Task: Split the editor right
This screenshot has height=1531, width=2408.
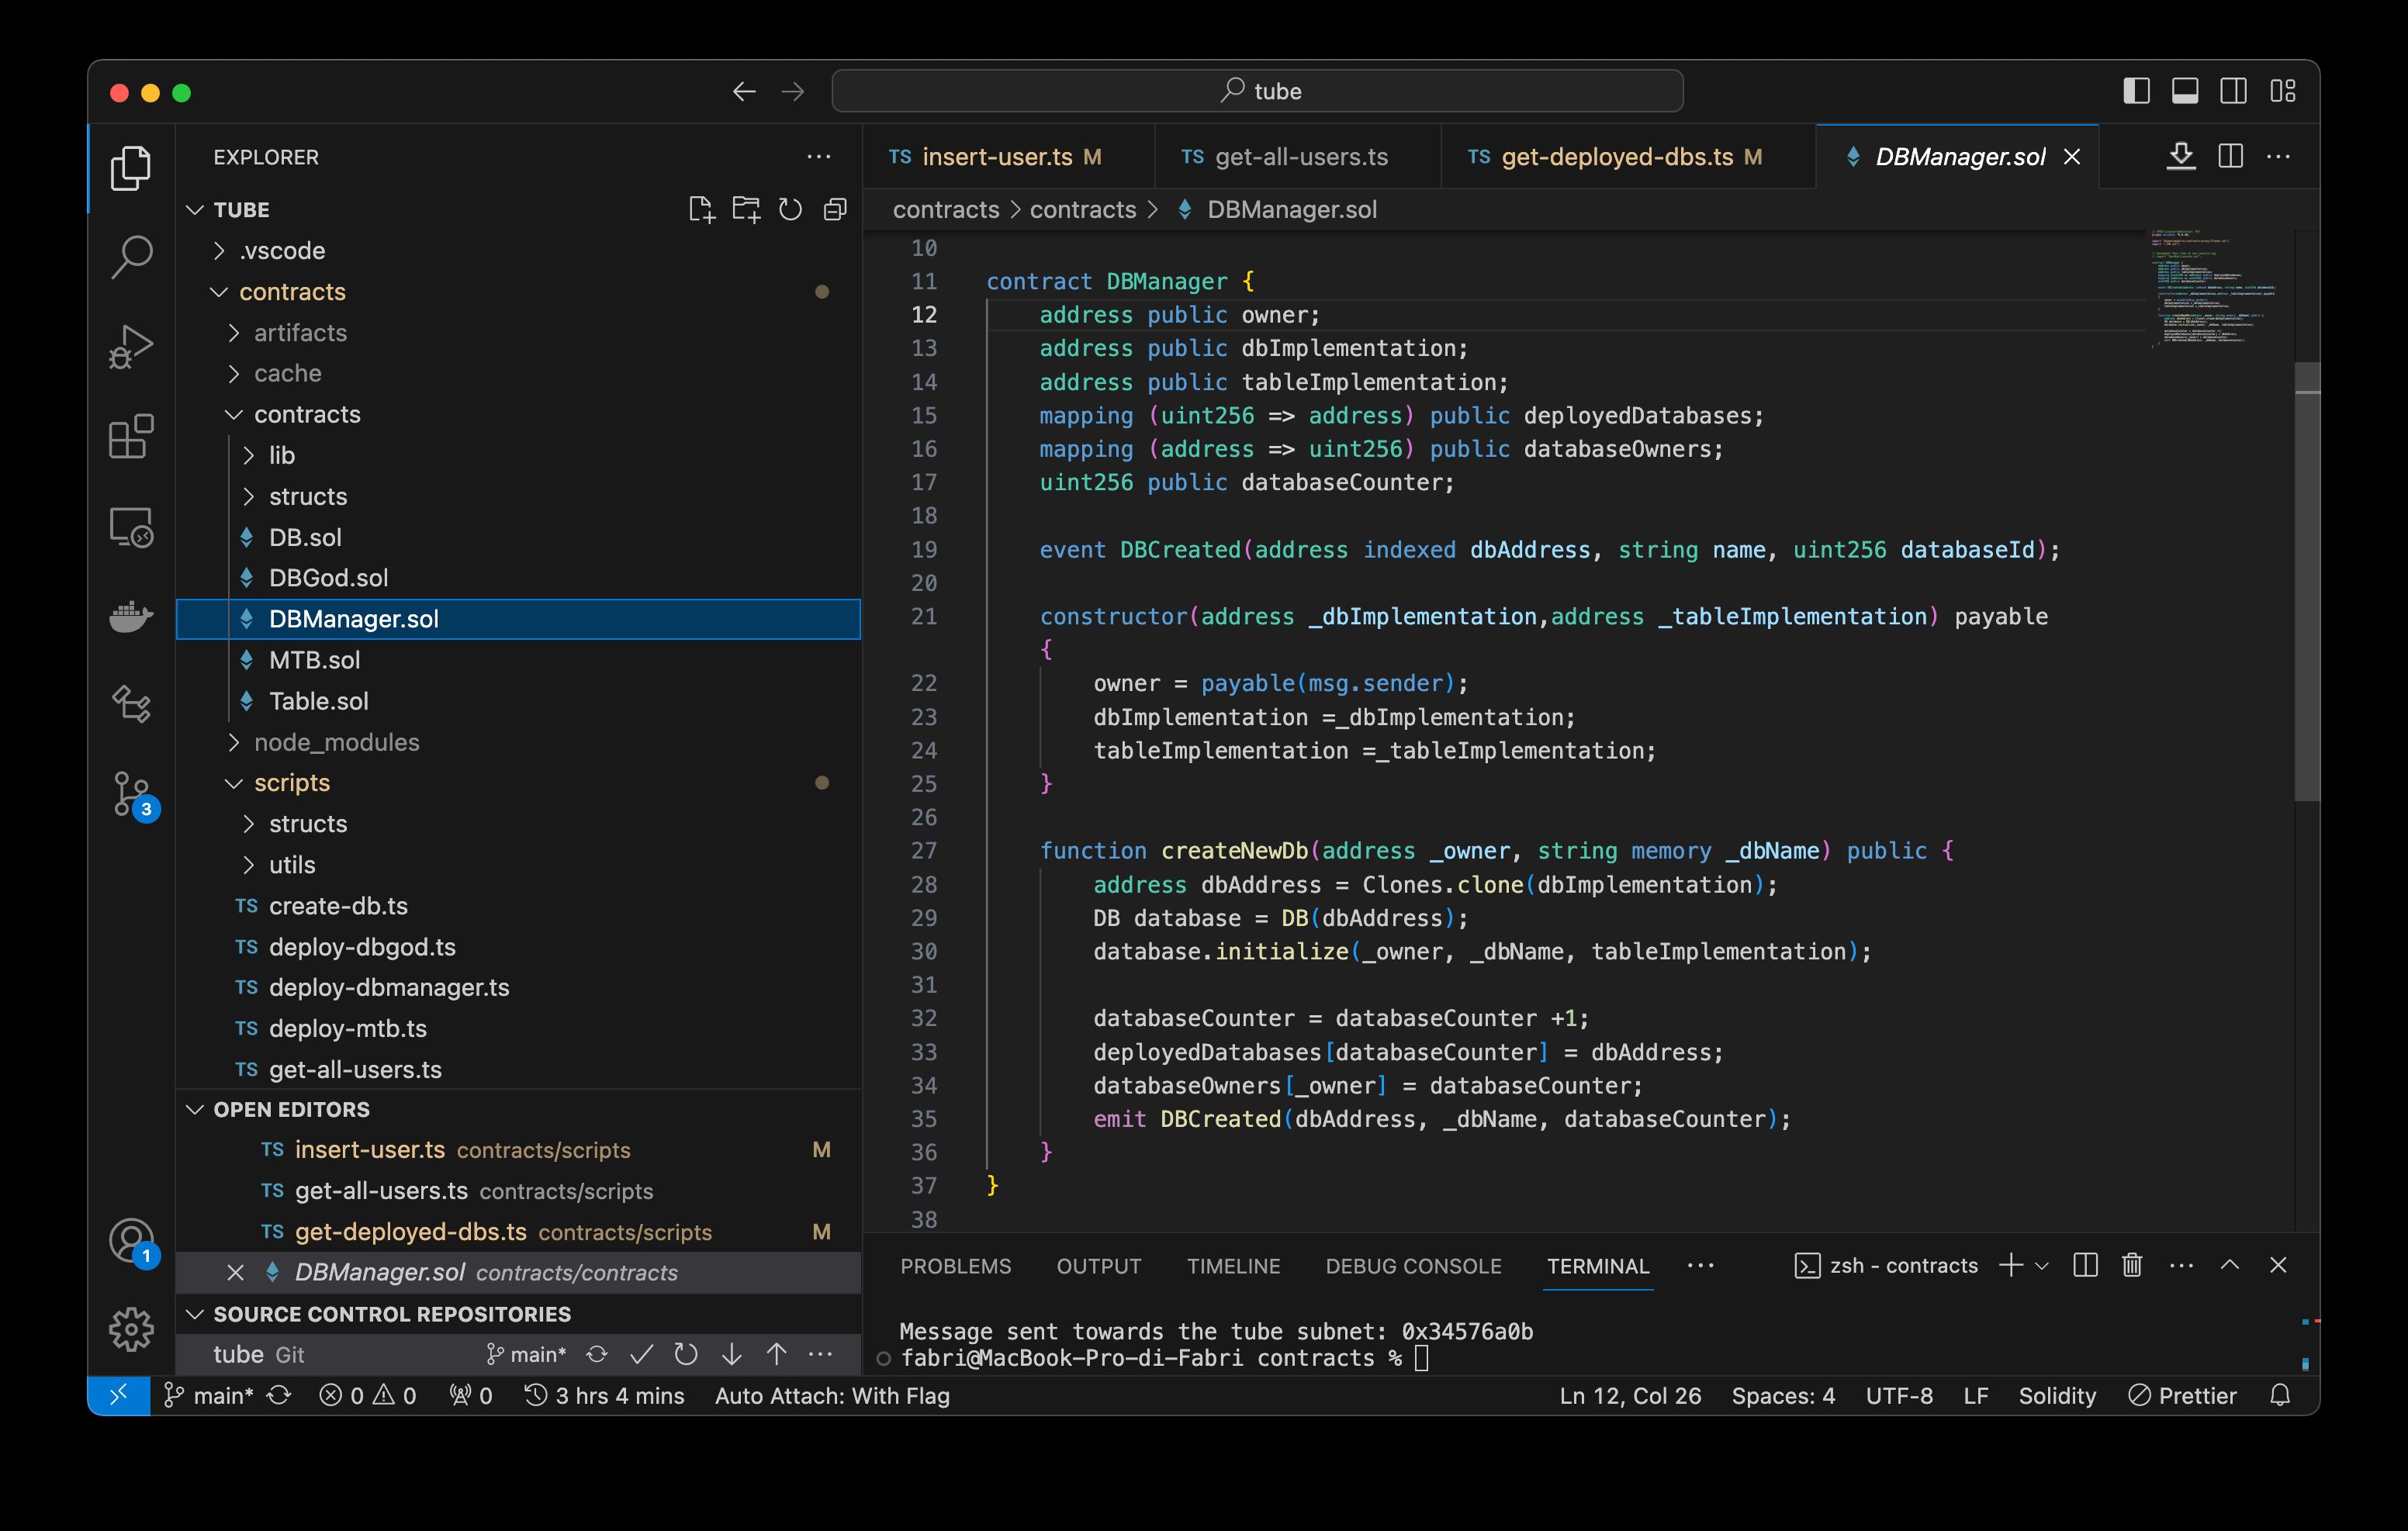Action: pyautogui.click(x=2230, y=156)
